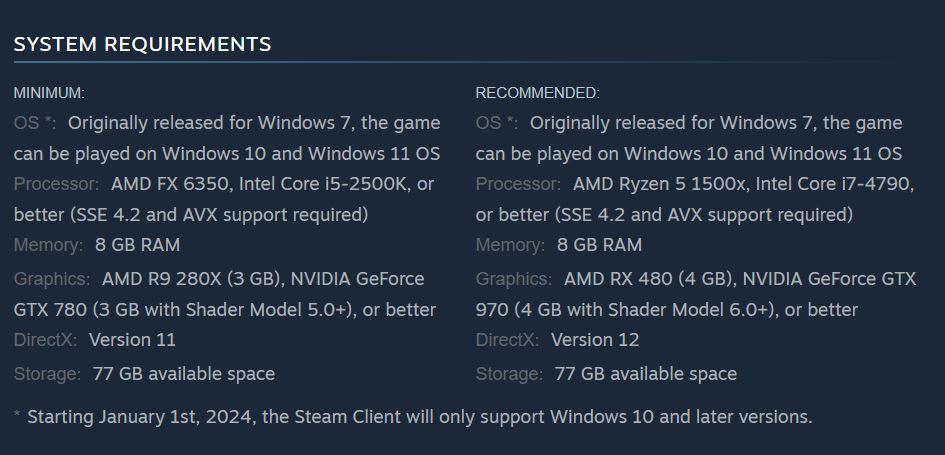Click the Graphics label in Minimum column

coord(51,279)
